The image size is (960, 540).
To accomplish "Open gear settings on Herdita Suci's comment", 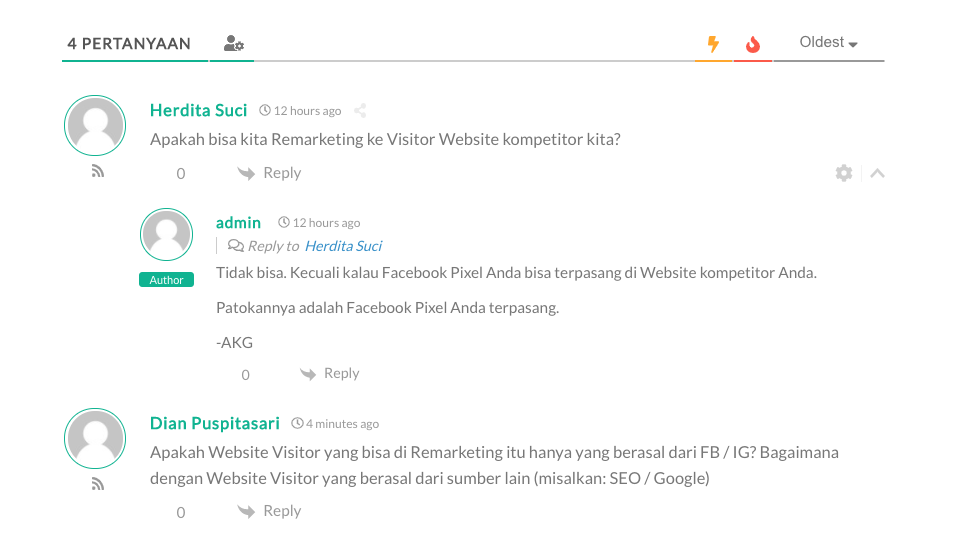I will [x=844, y=173].
